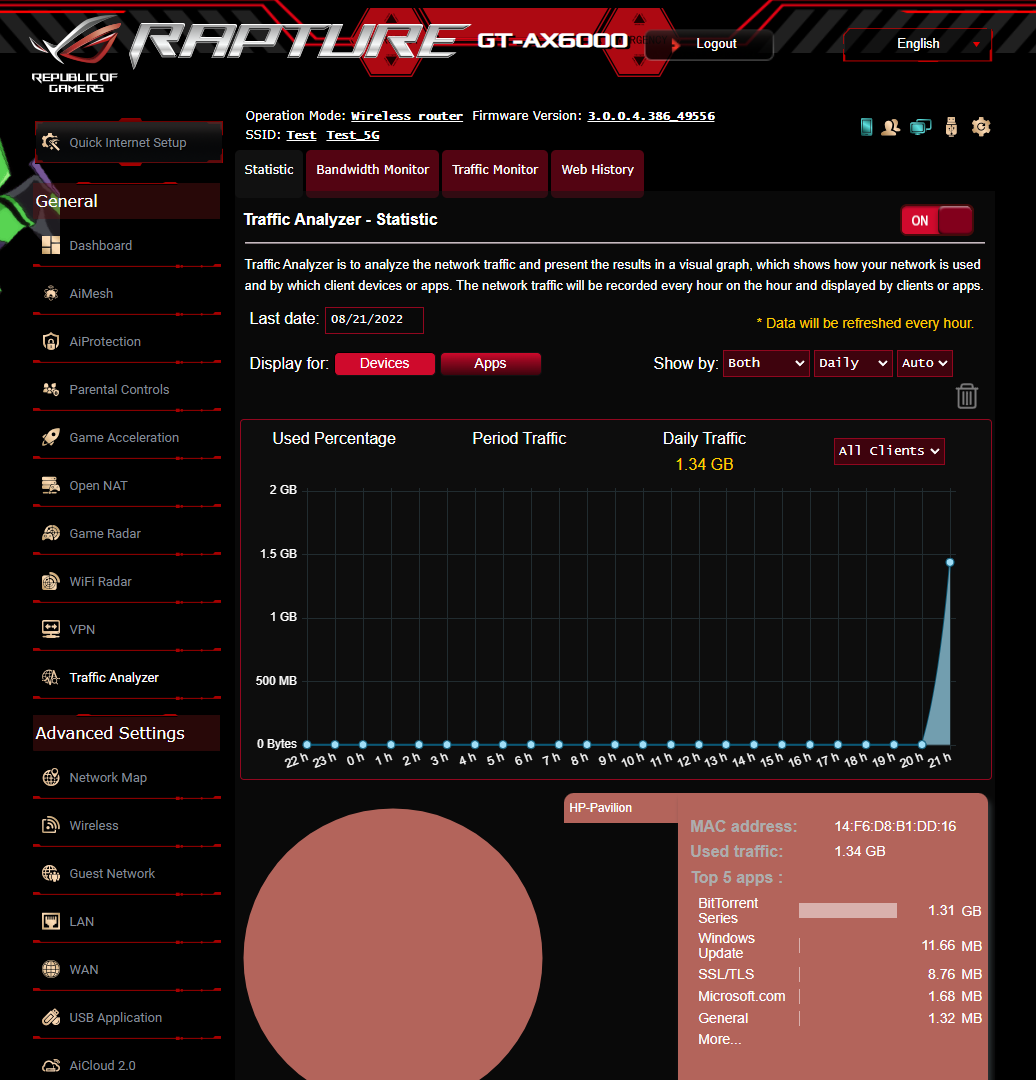This screenshot has width=1036, height=1080.
Task: Switch to the Statistic tab
Action: 269,170
